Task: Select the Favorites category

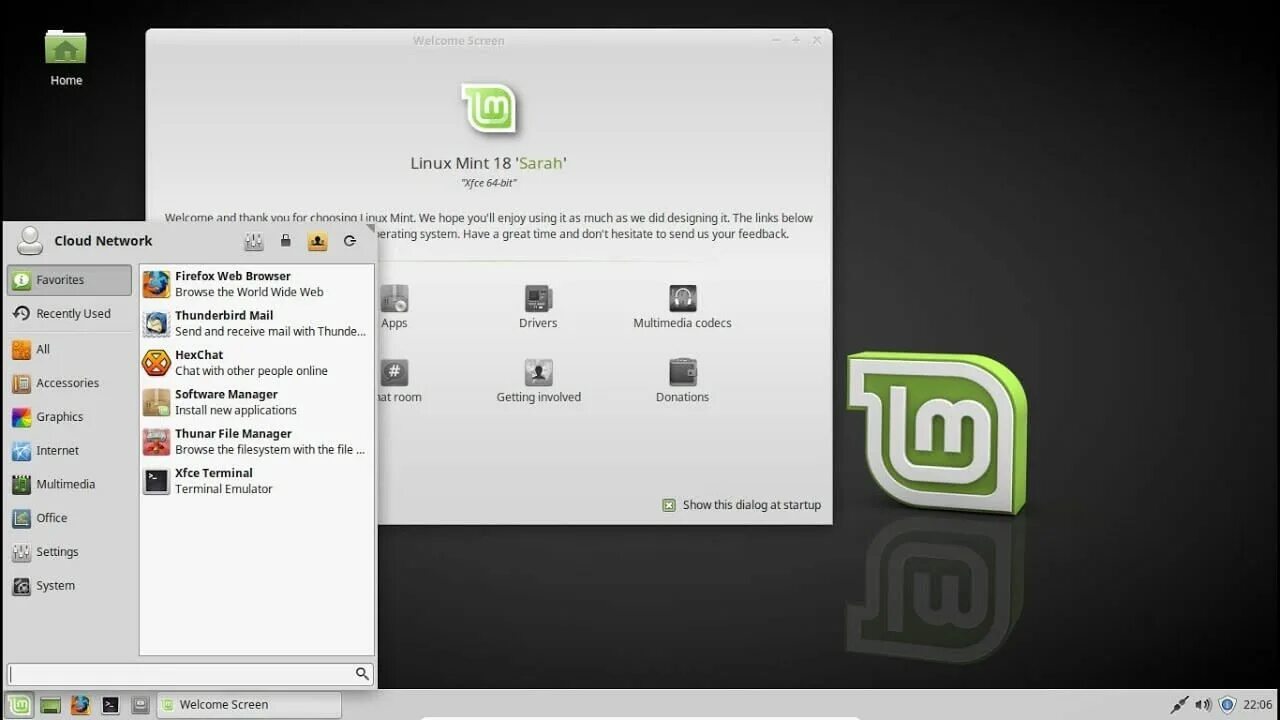Action: 69,280
